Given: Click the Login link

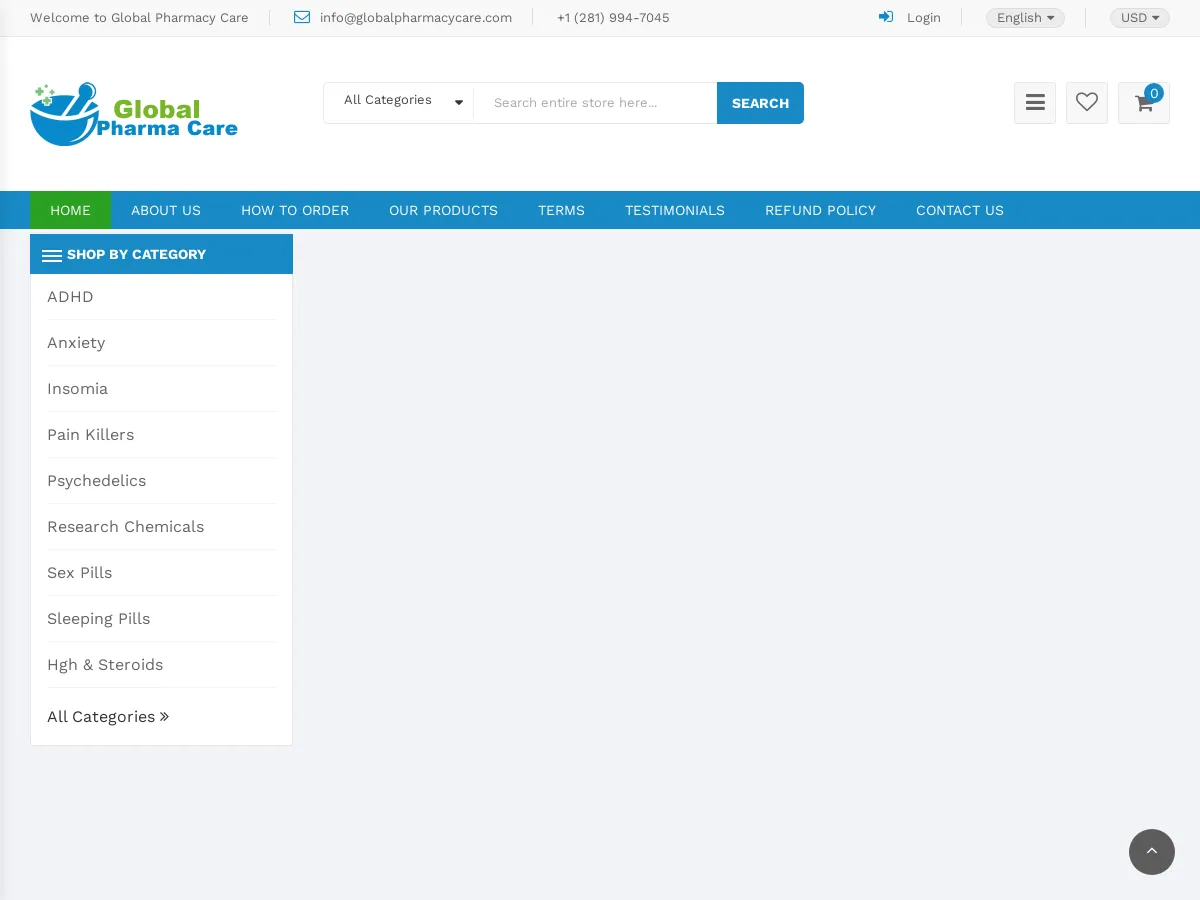Looking at the screenshot, I should pos(923,17).
